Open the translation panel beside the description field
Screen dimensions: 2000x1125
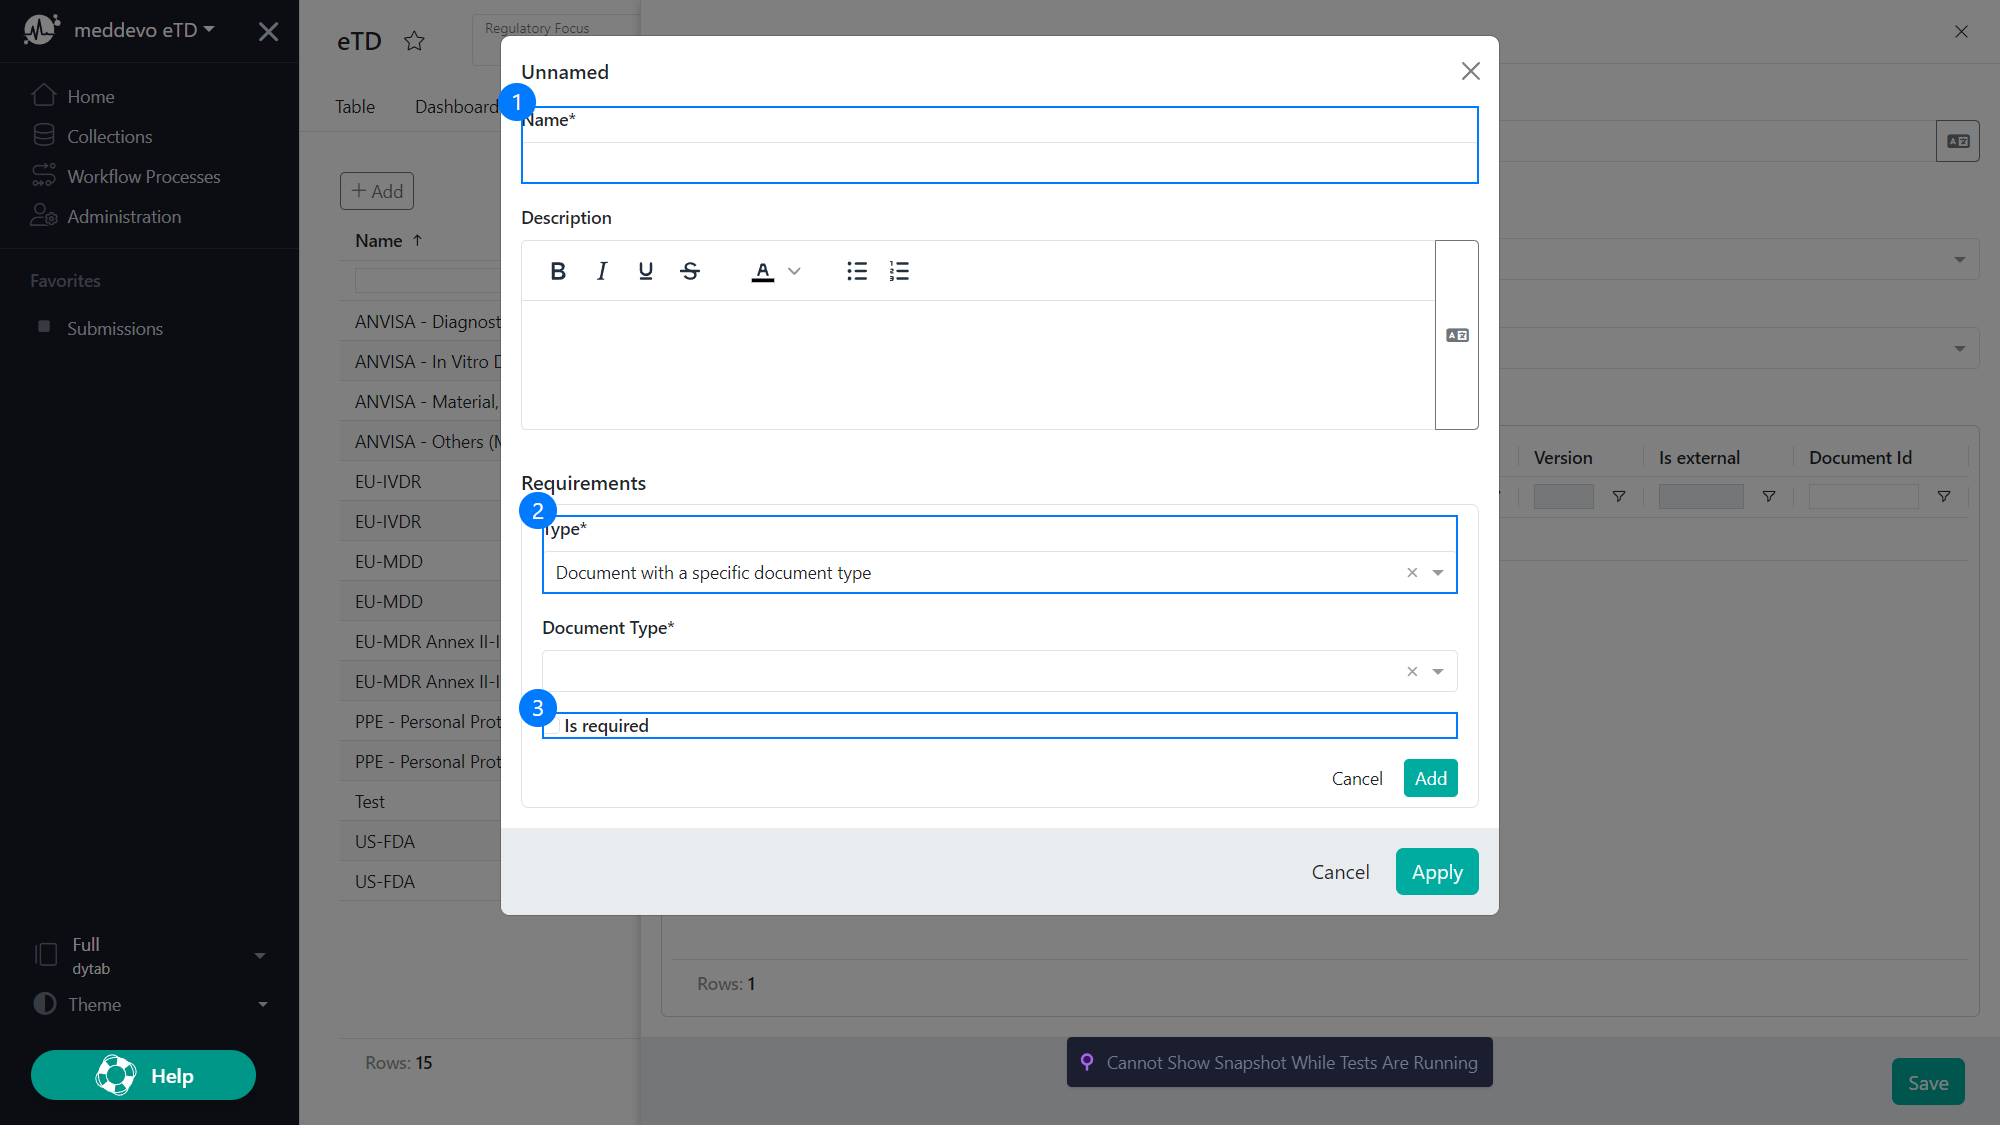(1456, 335)
